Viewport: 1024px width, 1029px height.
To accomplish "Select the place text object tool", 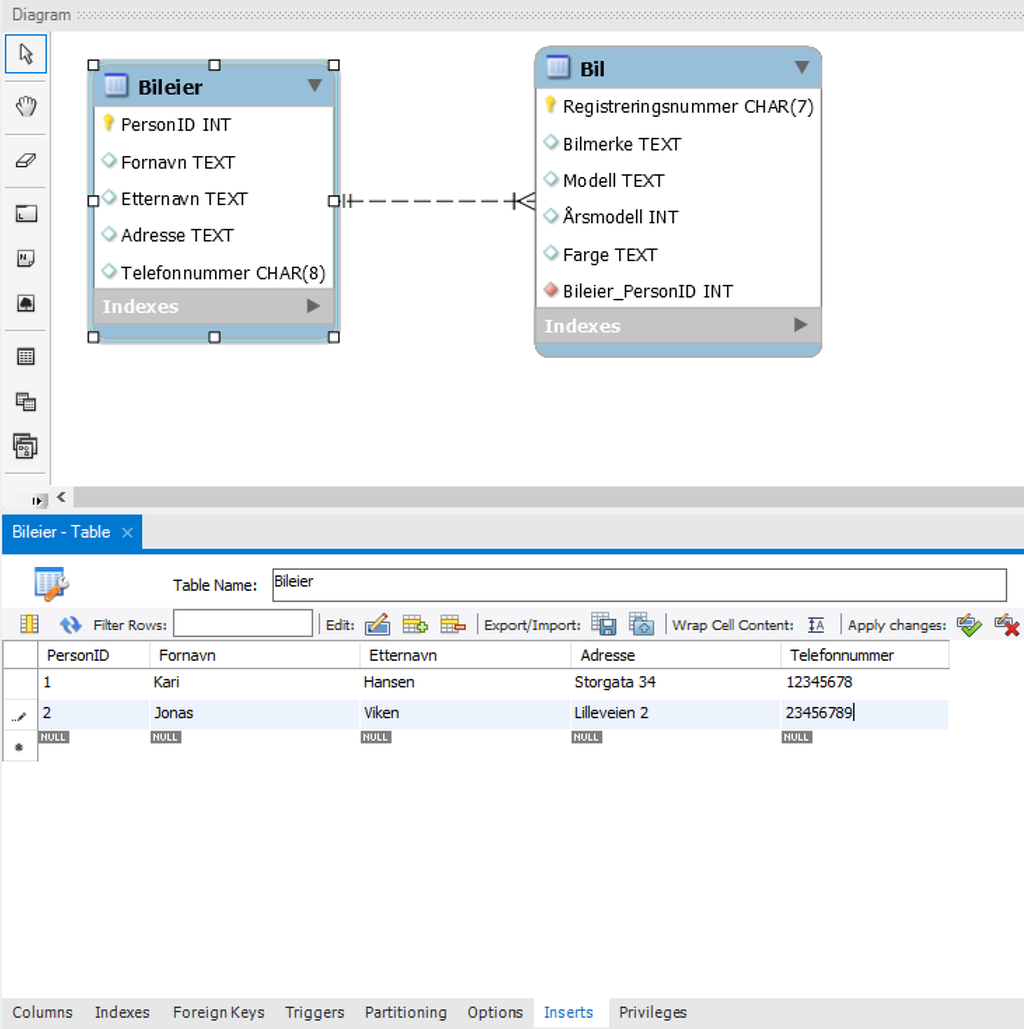I will [x=25, y=259].
